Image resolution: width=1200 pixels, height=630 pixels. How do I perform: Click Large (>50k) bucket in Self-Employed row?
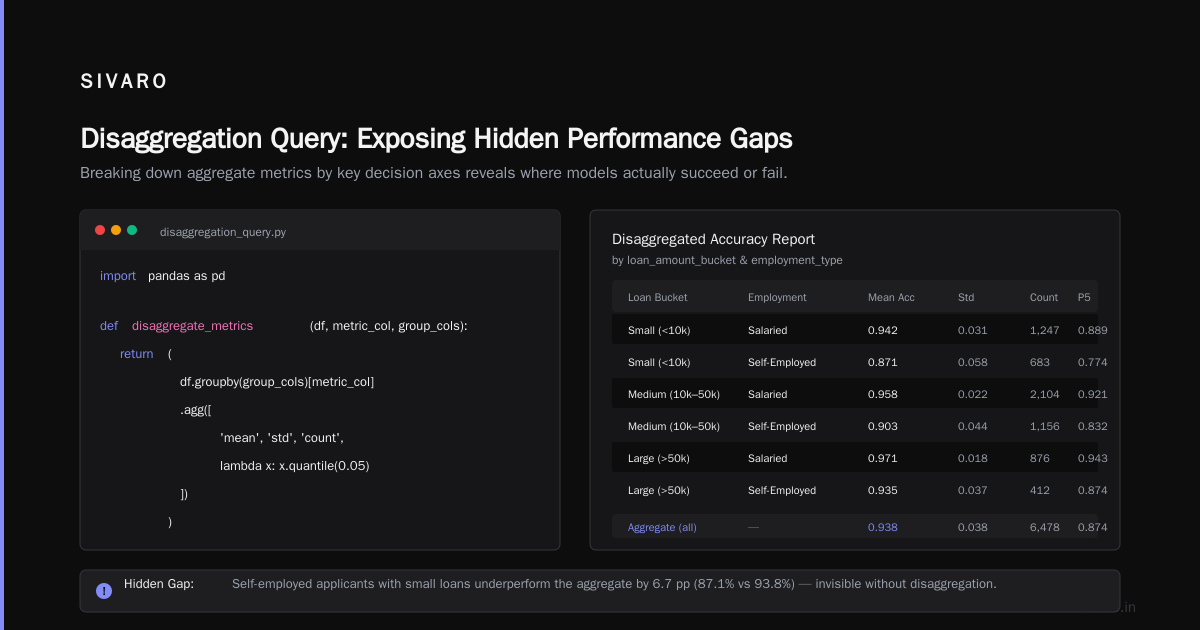[x=658, y=490]
